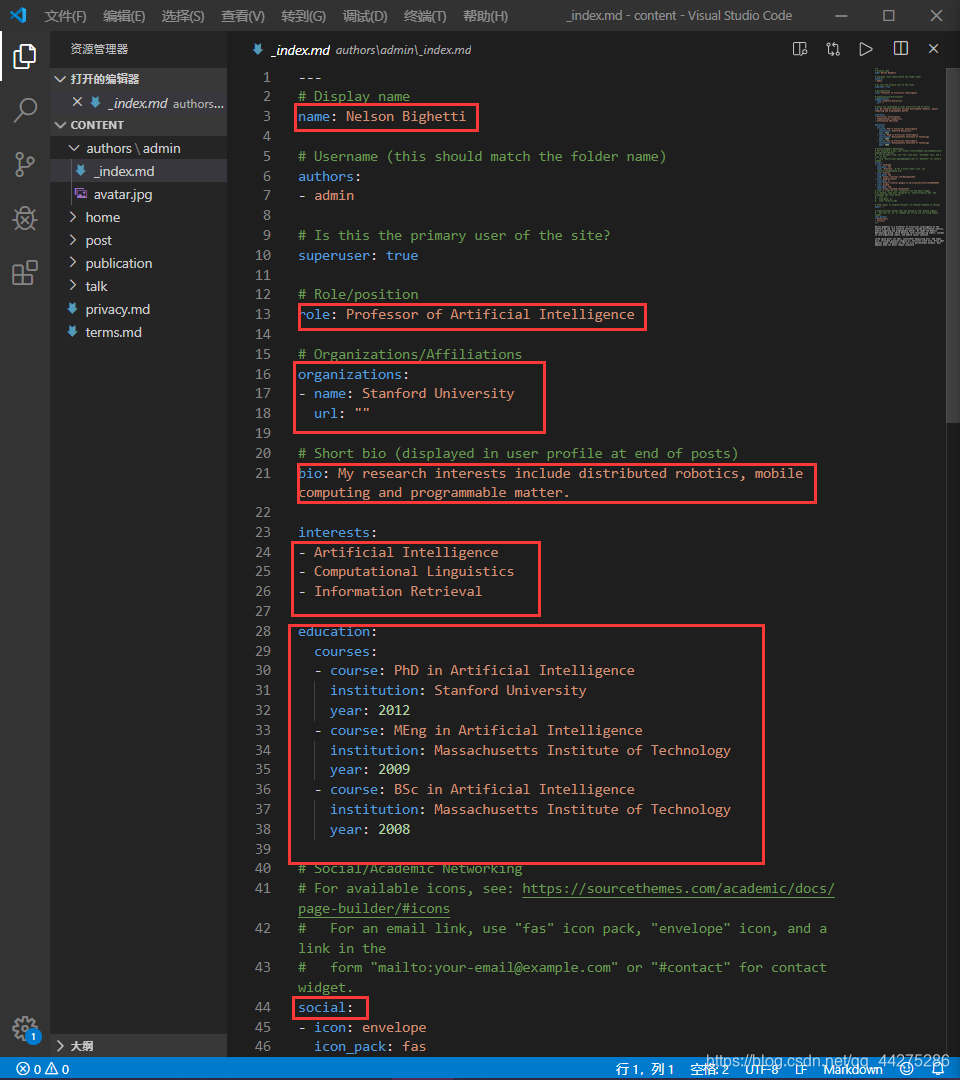This screenshot has height=1080, width=960.
Task: Click the VS Code logo icon
Action: [18, 15]
